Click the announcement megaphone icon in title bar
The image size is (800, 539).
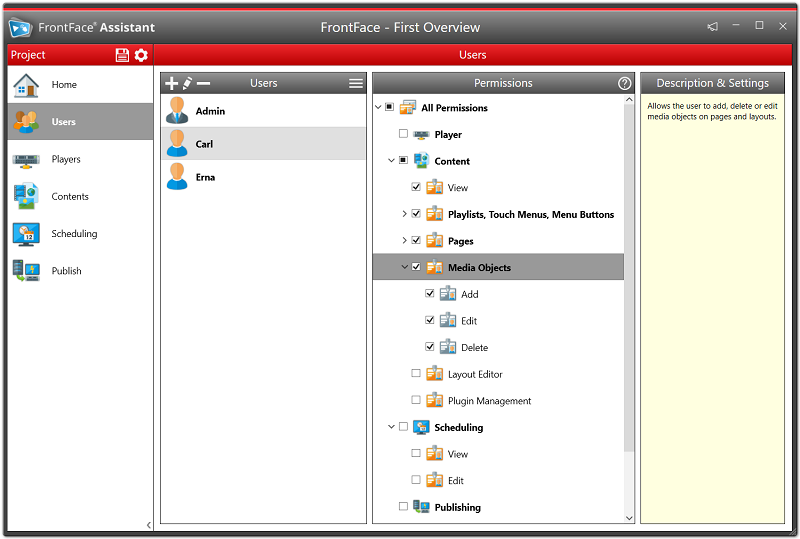coord(713,26)
